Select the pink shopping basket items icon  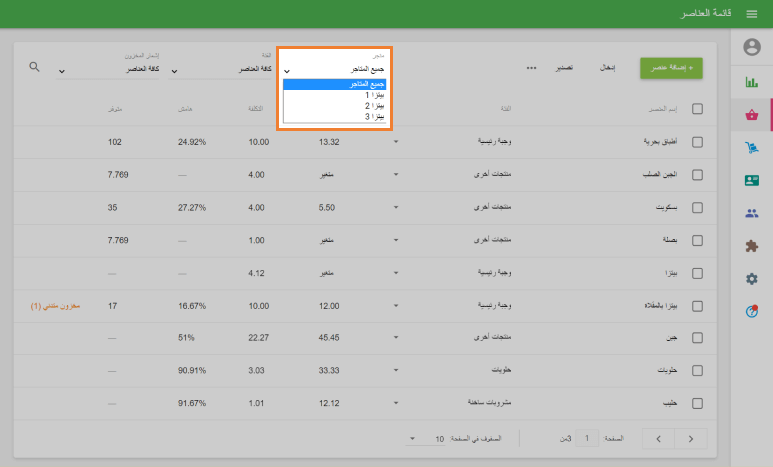coord(752,115)
